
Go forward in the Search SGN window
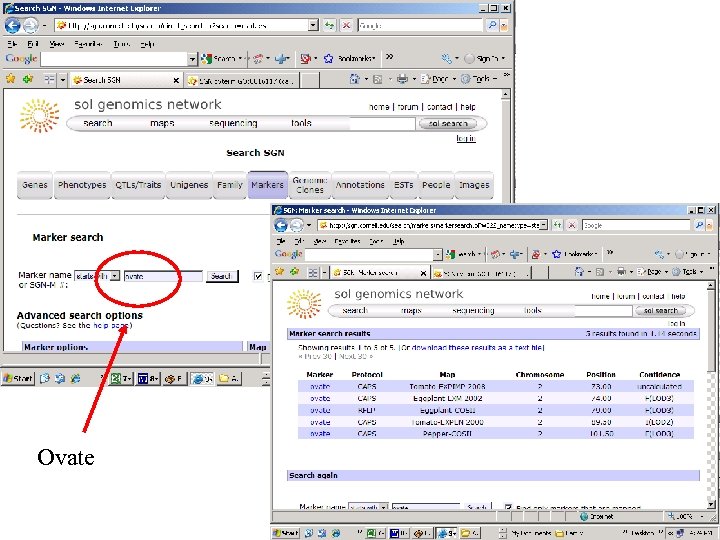tap(30, 25)
